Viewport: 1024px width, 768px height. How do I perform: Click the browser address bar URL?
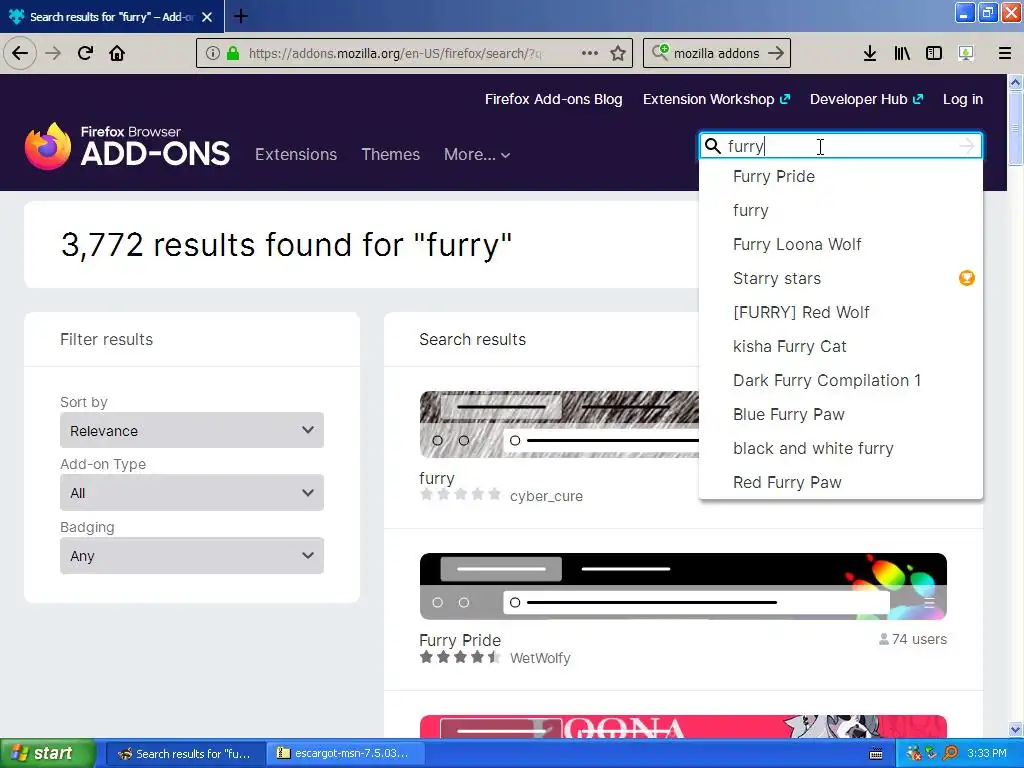(x=394, y=53)
